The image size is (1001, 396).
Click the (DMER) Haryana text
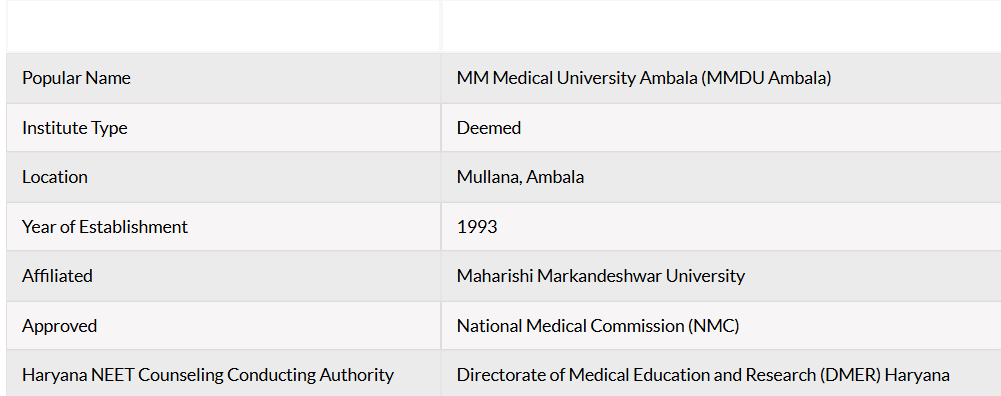pyautogui.click(x=884, y=375)
